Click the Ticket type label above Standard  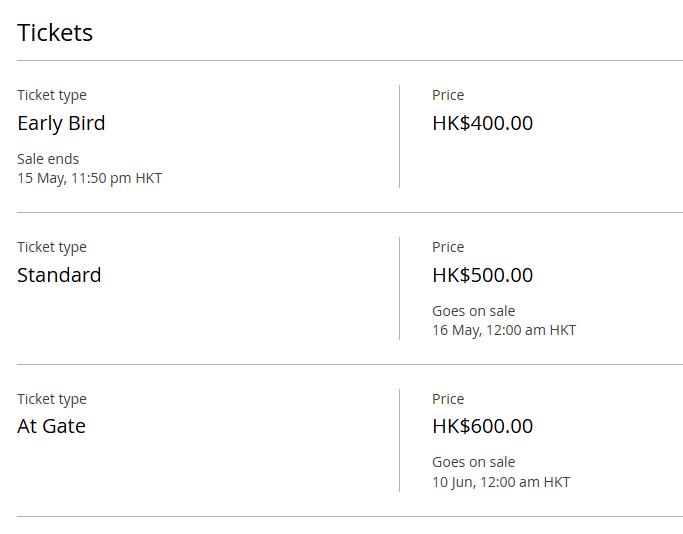click(x=52, y=247)
